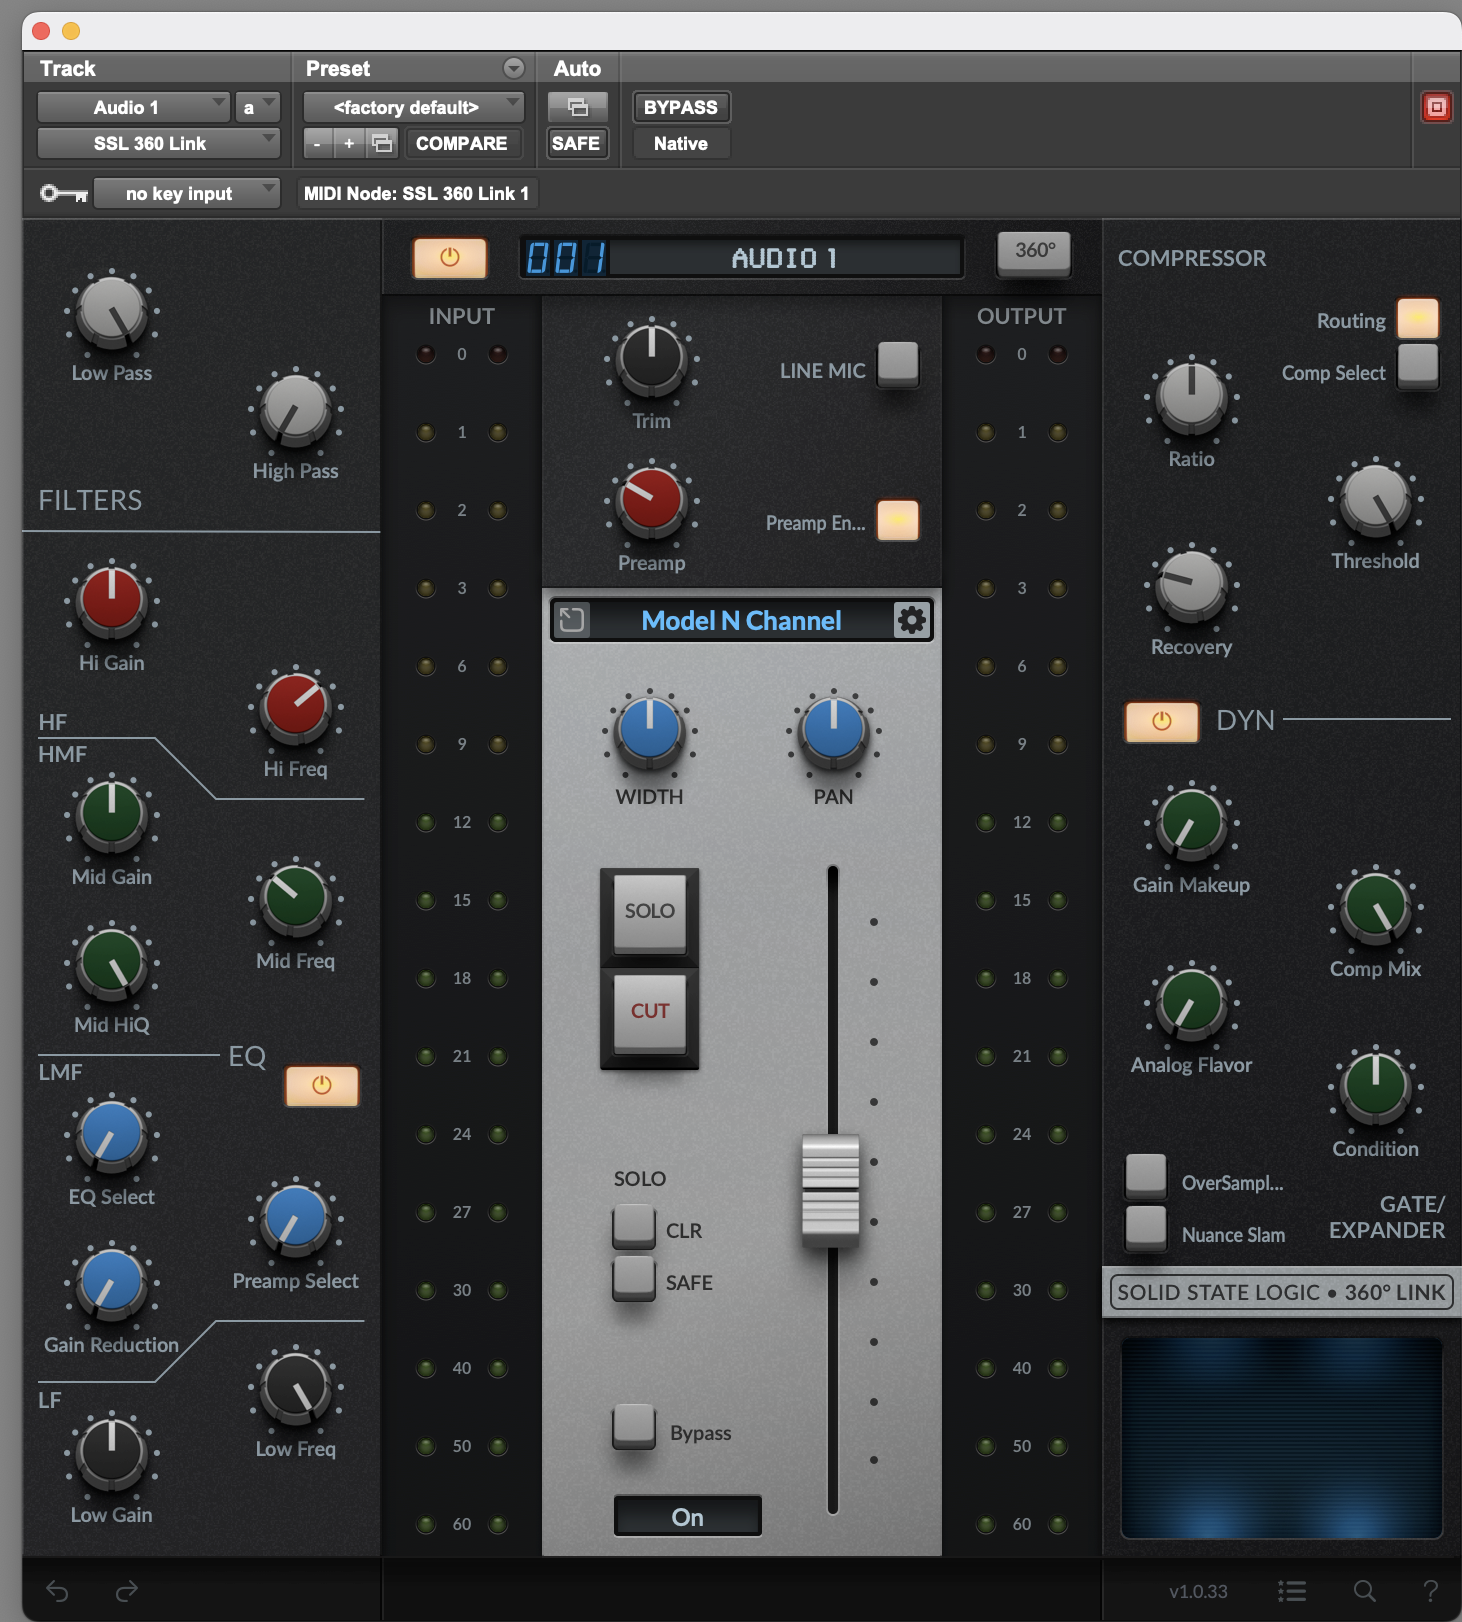
Task: Click the WIDTH knob
Action: (650, 731)
